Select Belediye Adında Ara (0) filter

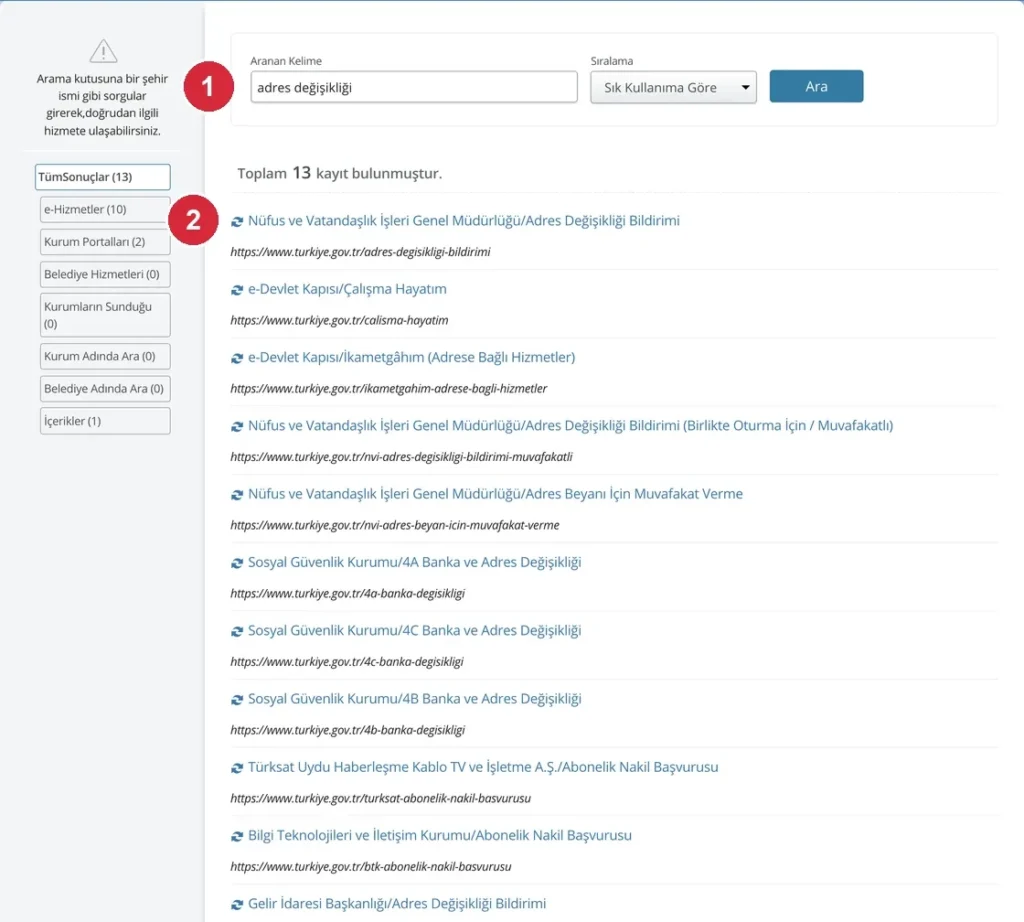105,389
